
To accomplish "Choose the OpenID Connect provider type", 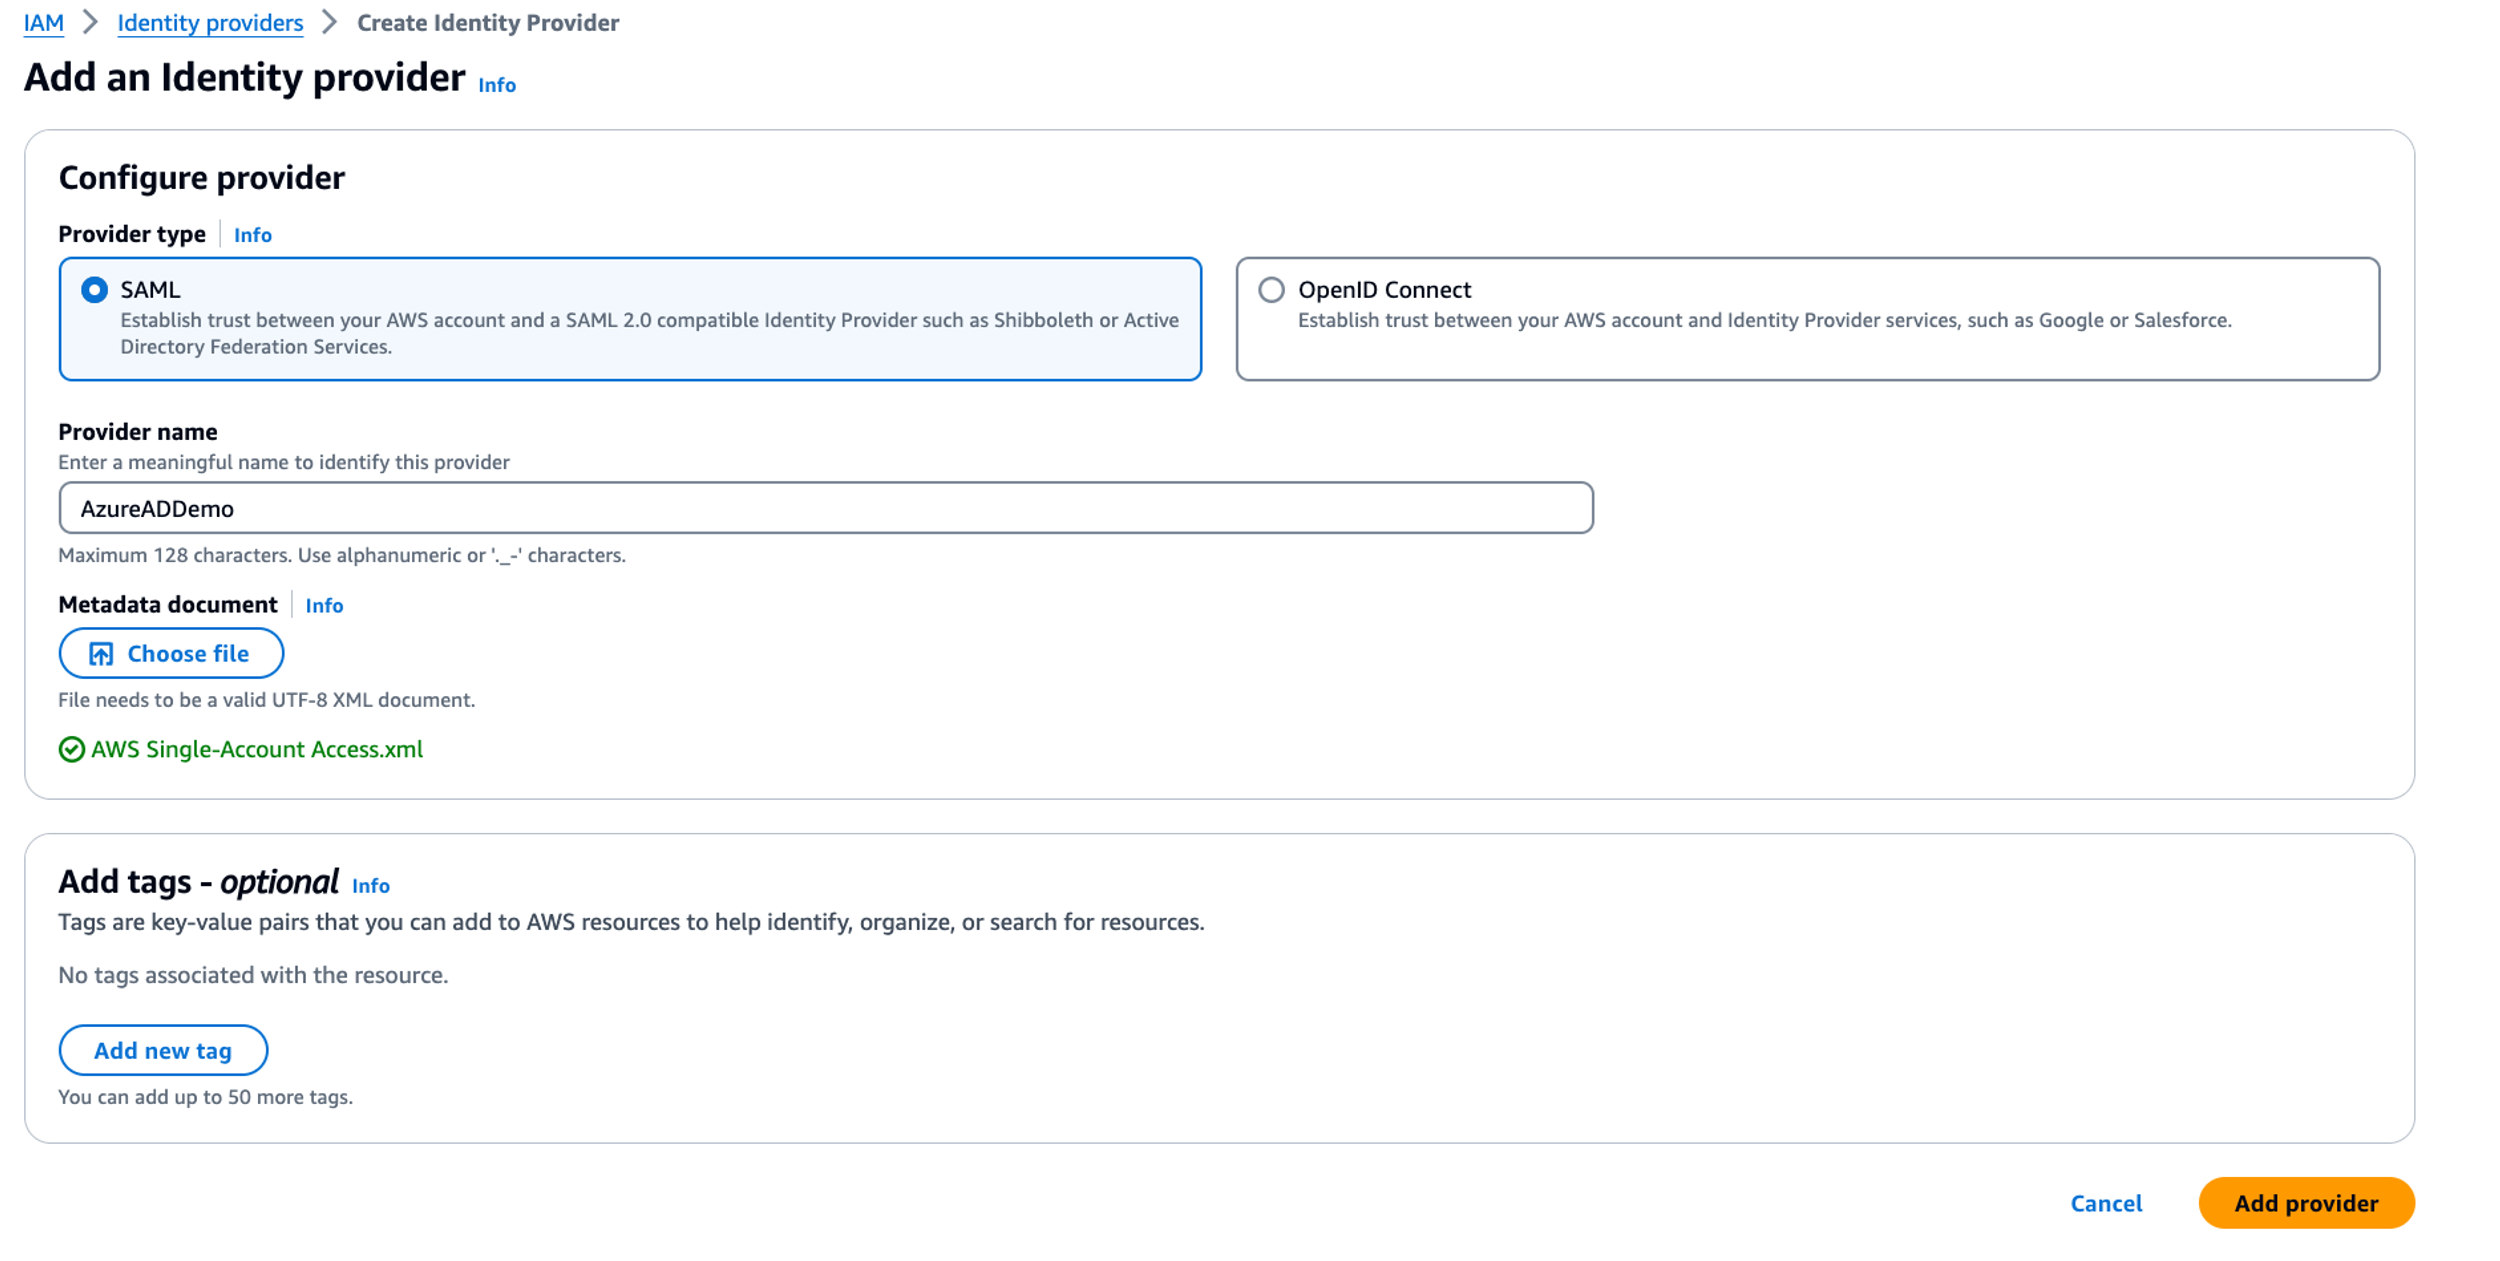I will [x=1271, y=289].
